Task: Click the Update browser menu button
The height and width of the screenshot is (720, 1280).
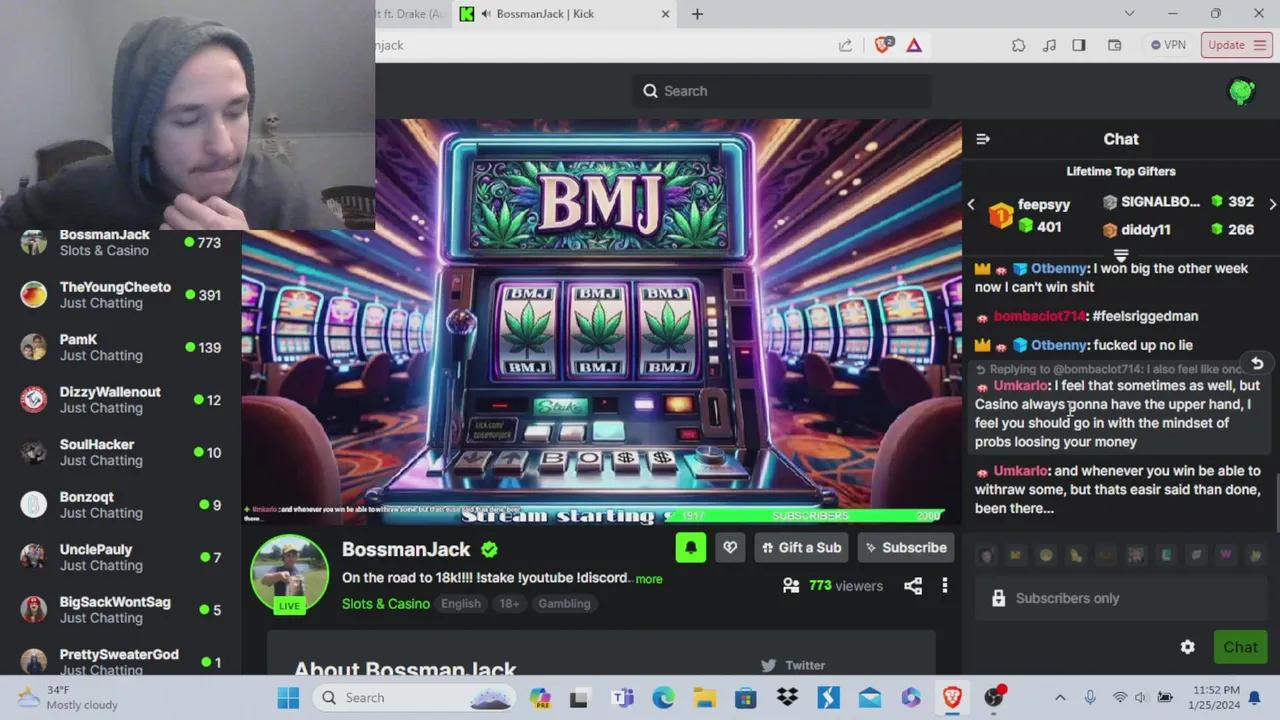Action: [1236, 45]
